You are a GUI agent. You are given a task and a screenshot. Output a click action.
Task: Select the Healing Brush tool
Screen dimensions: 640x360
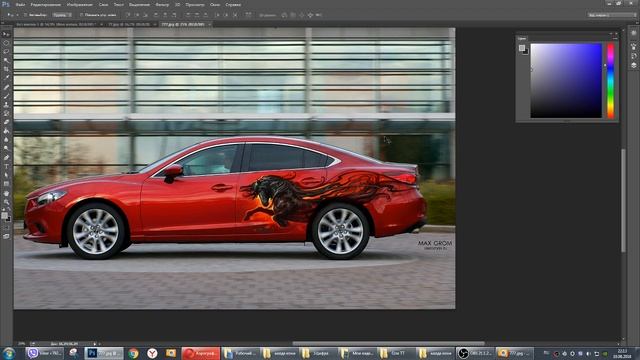[x=6, y=87]
